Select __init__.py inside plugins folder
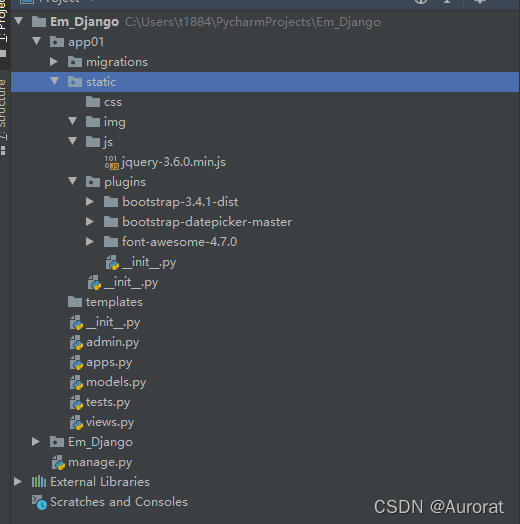Image resolution: width=520 pixels, height=524 pixels. (149, 263)
